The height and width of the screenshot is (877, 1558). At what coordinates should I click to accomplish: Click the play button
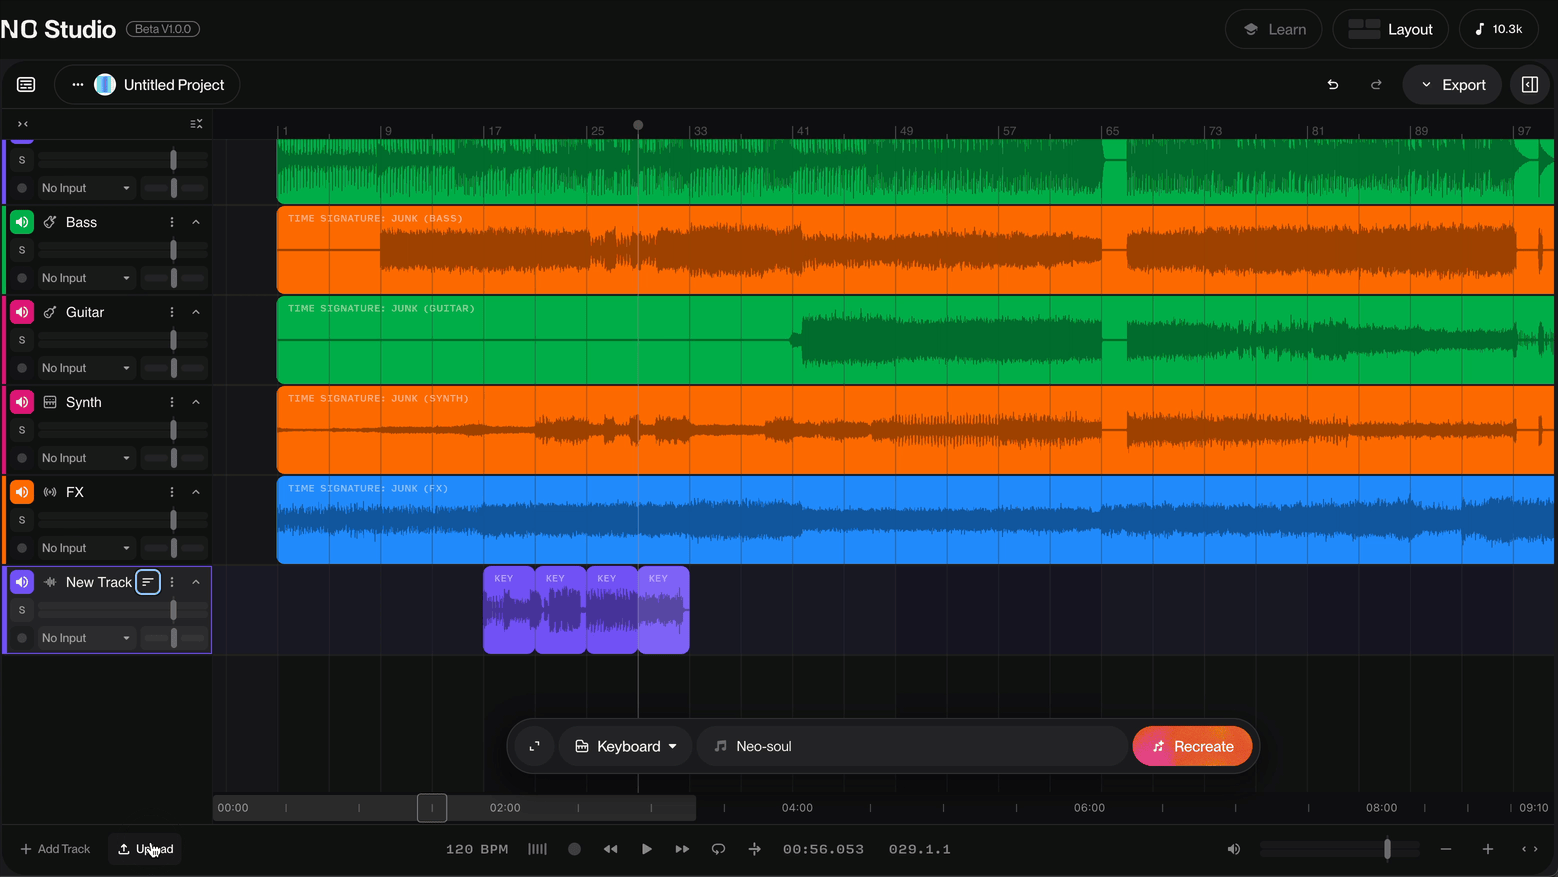tap(647, 849)
